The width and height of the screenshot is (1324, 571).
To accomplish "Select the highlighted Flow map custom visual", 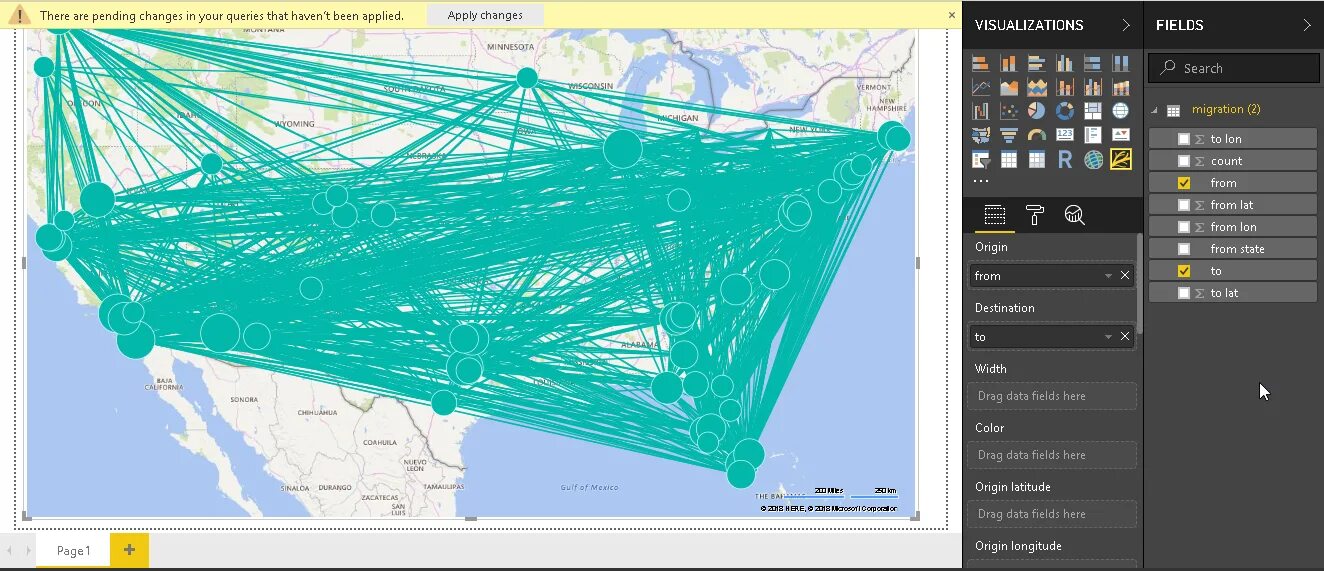I will pyautogui.click(x=1120, y=159).
